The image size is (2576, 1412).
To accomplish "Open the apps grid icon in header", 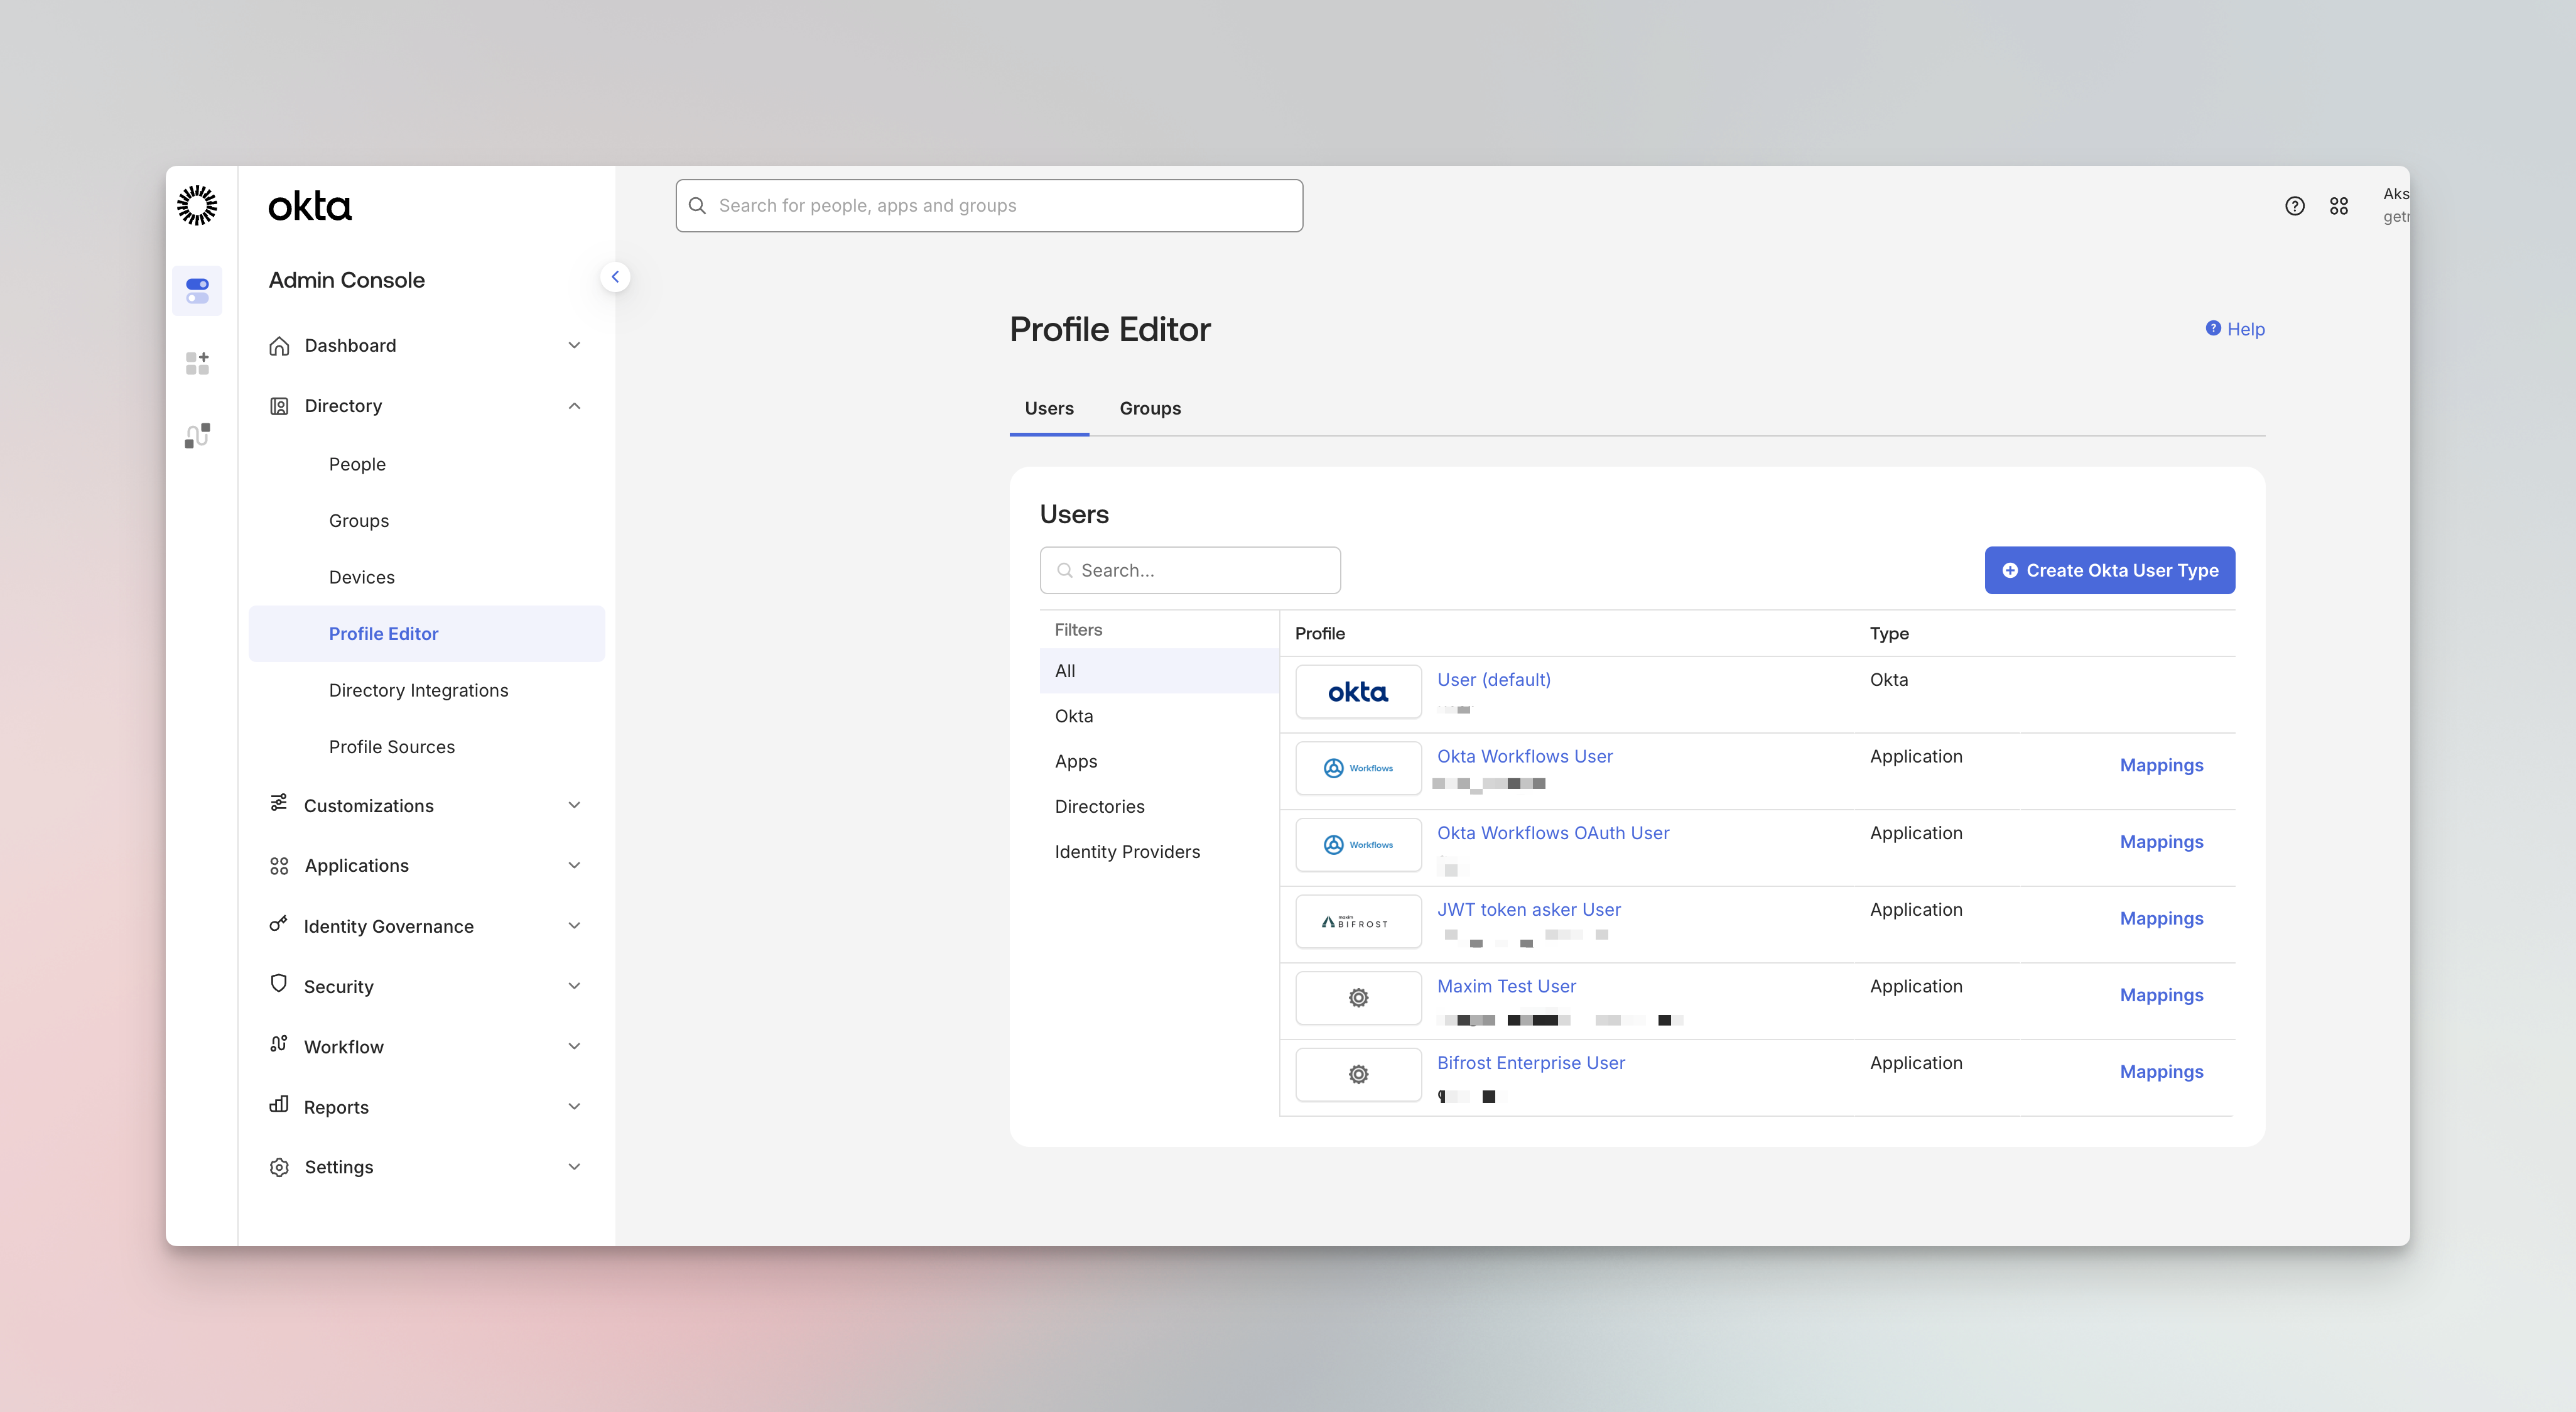I will coord(2339,206).
